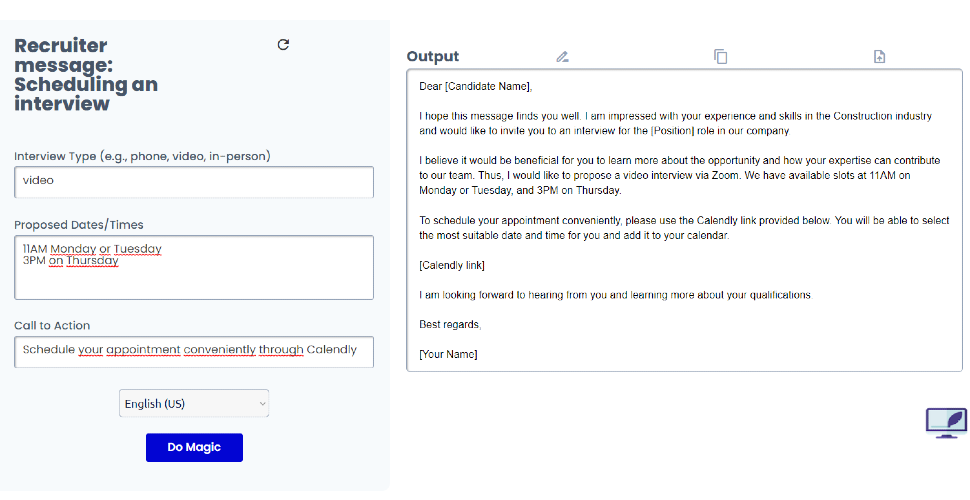Click the 'Proposed Dates/Times' label
Viewport: 970px width, 500px height.
79,225
